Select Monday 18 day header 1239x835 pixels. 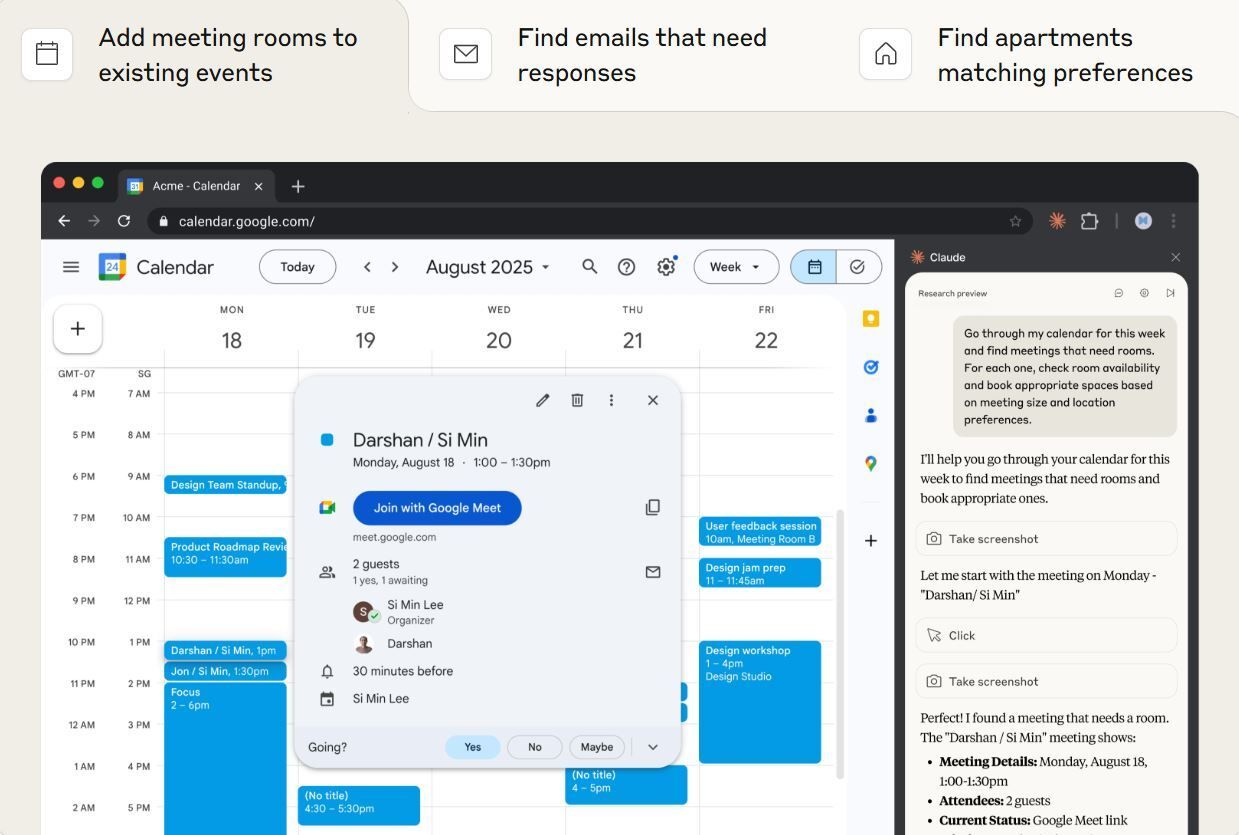232,330
